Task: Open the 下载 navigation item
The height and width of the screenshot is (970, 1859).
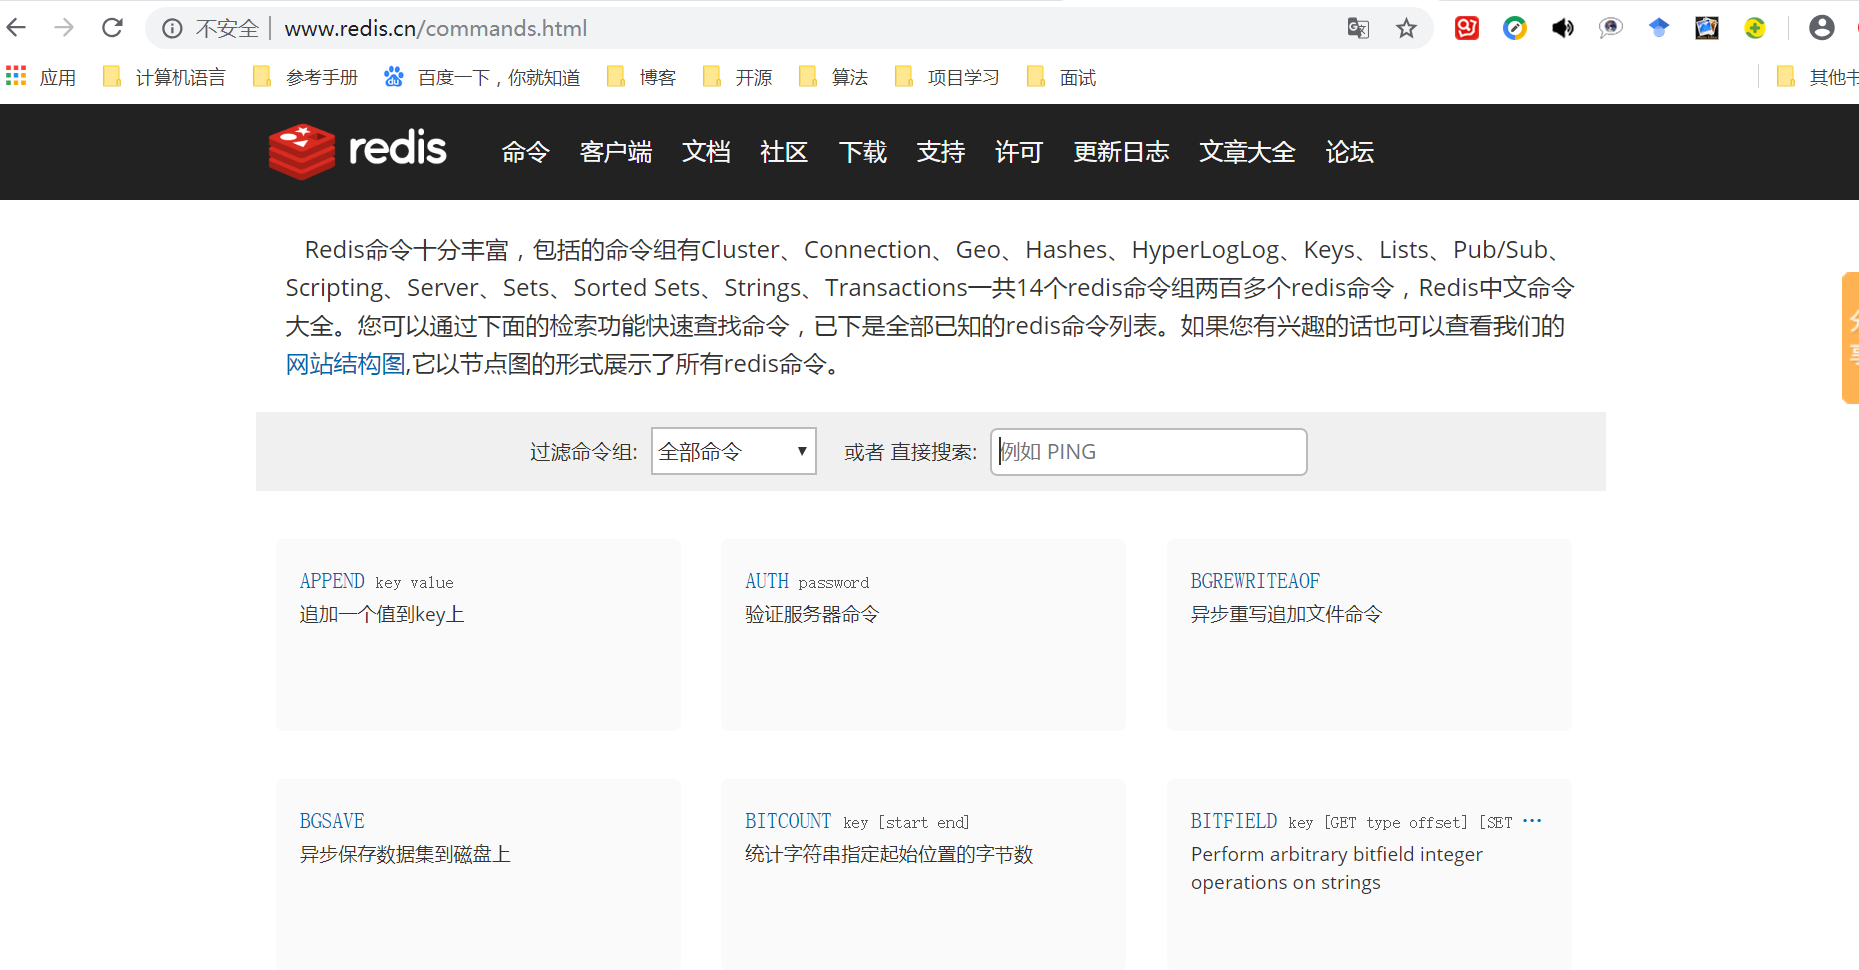Action: [x=863, y=152]
